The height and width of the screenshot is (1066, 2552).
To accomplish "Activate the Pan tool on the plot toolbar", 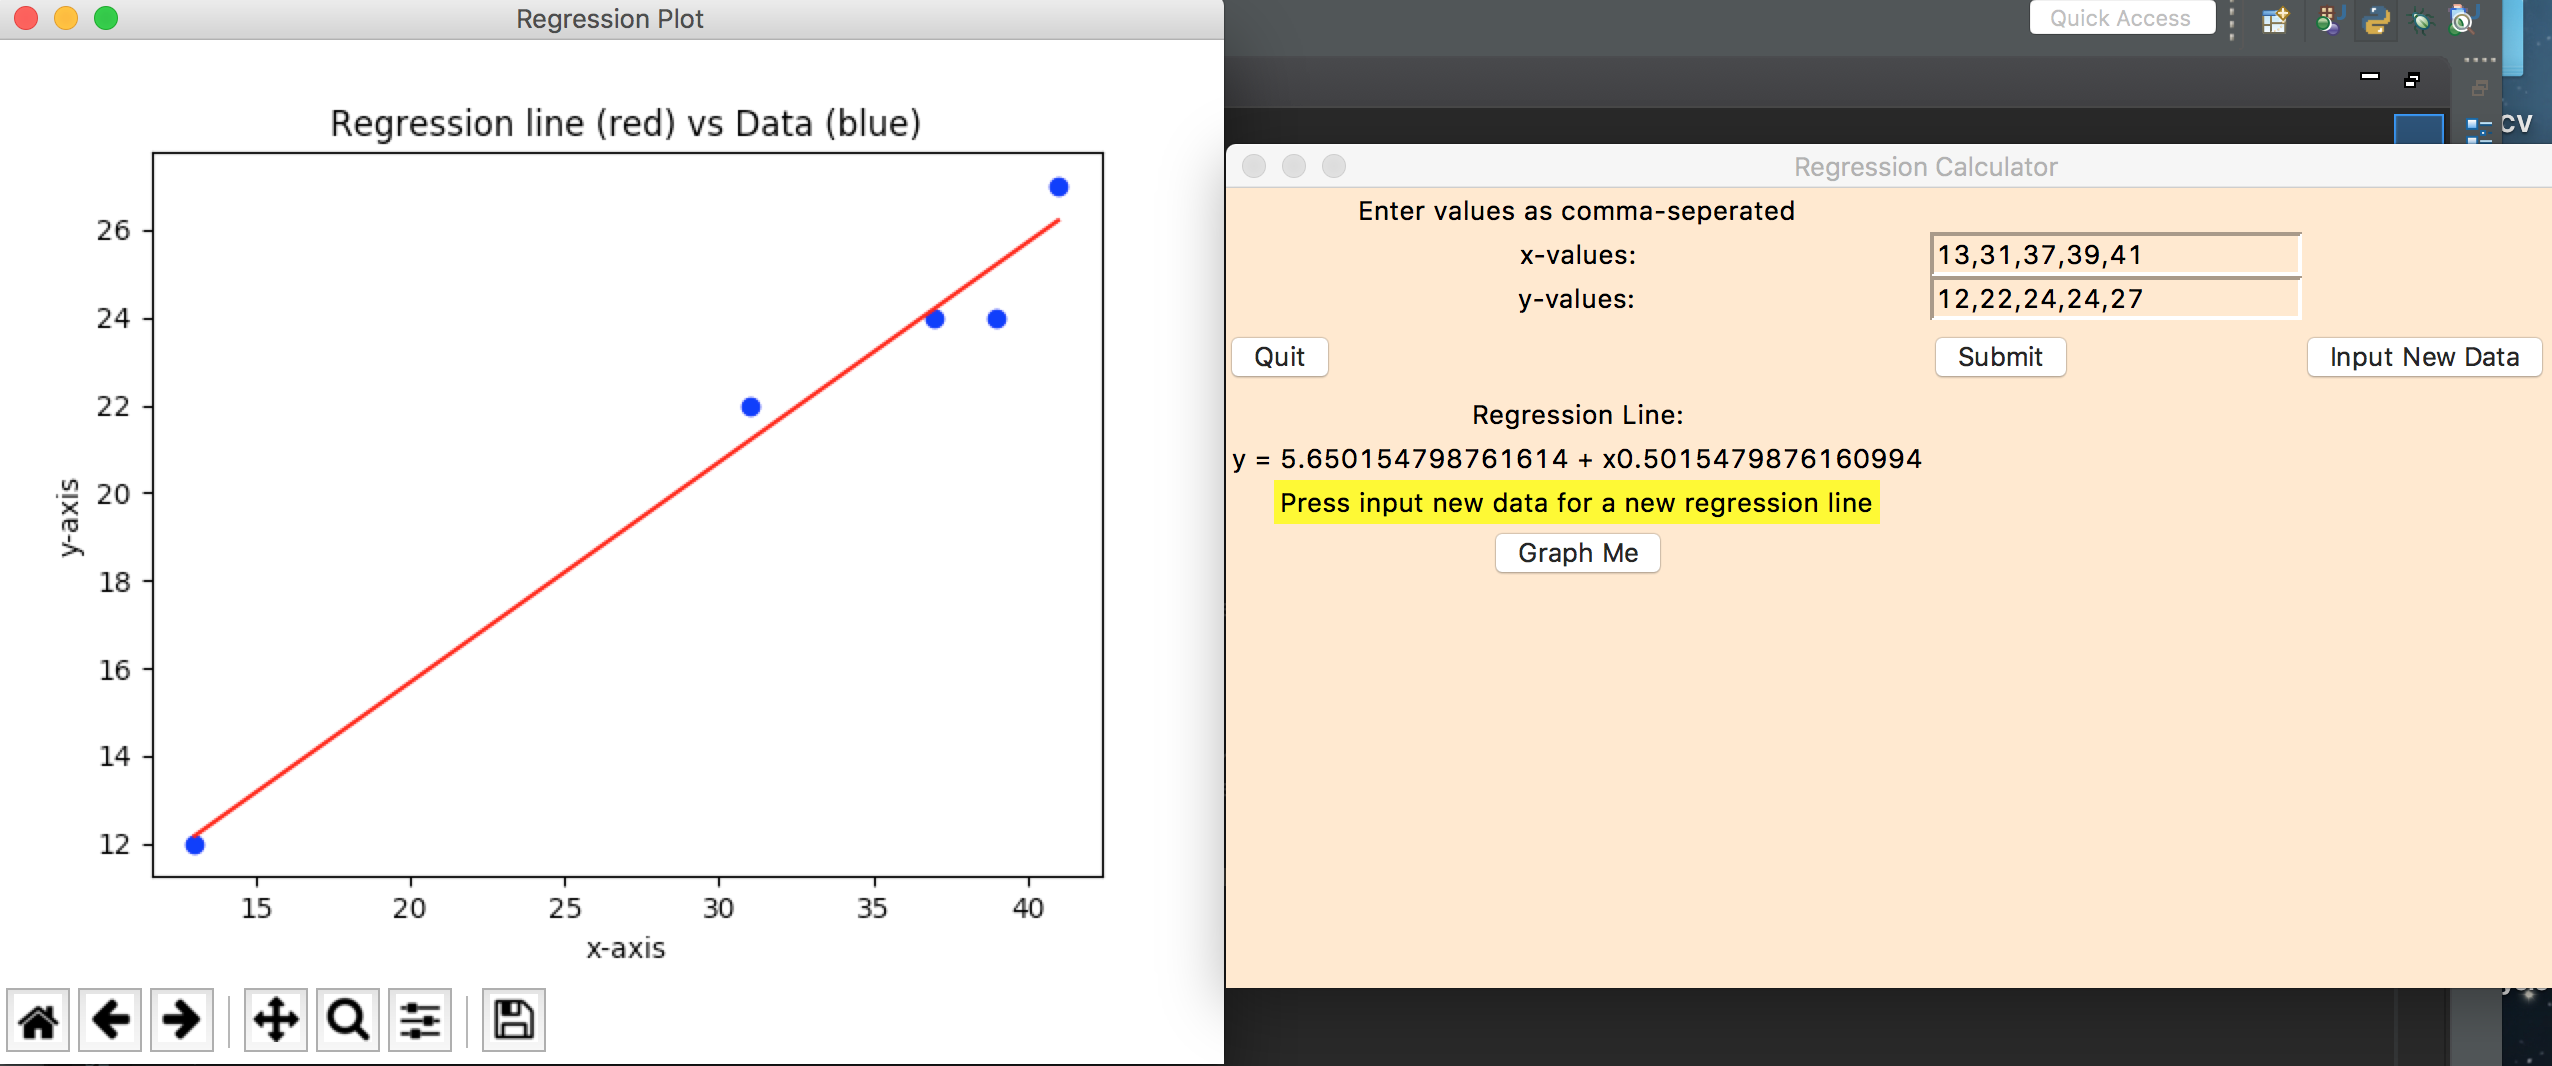I will coord(277,1020).
